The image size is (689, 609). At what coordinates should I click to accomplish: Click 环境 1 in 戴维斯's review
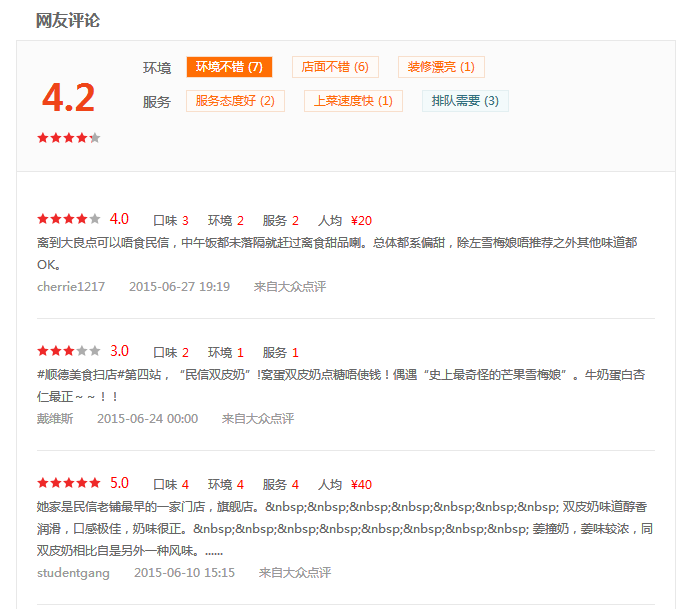[x=226, y=352]
